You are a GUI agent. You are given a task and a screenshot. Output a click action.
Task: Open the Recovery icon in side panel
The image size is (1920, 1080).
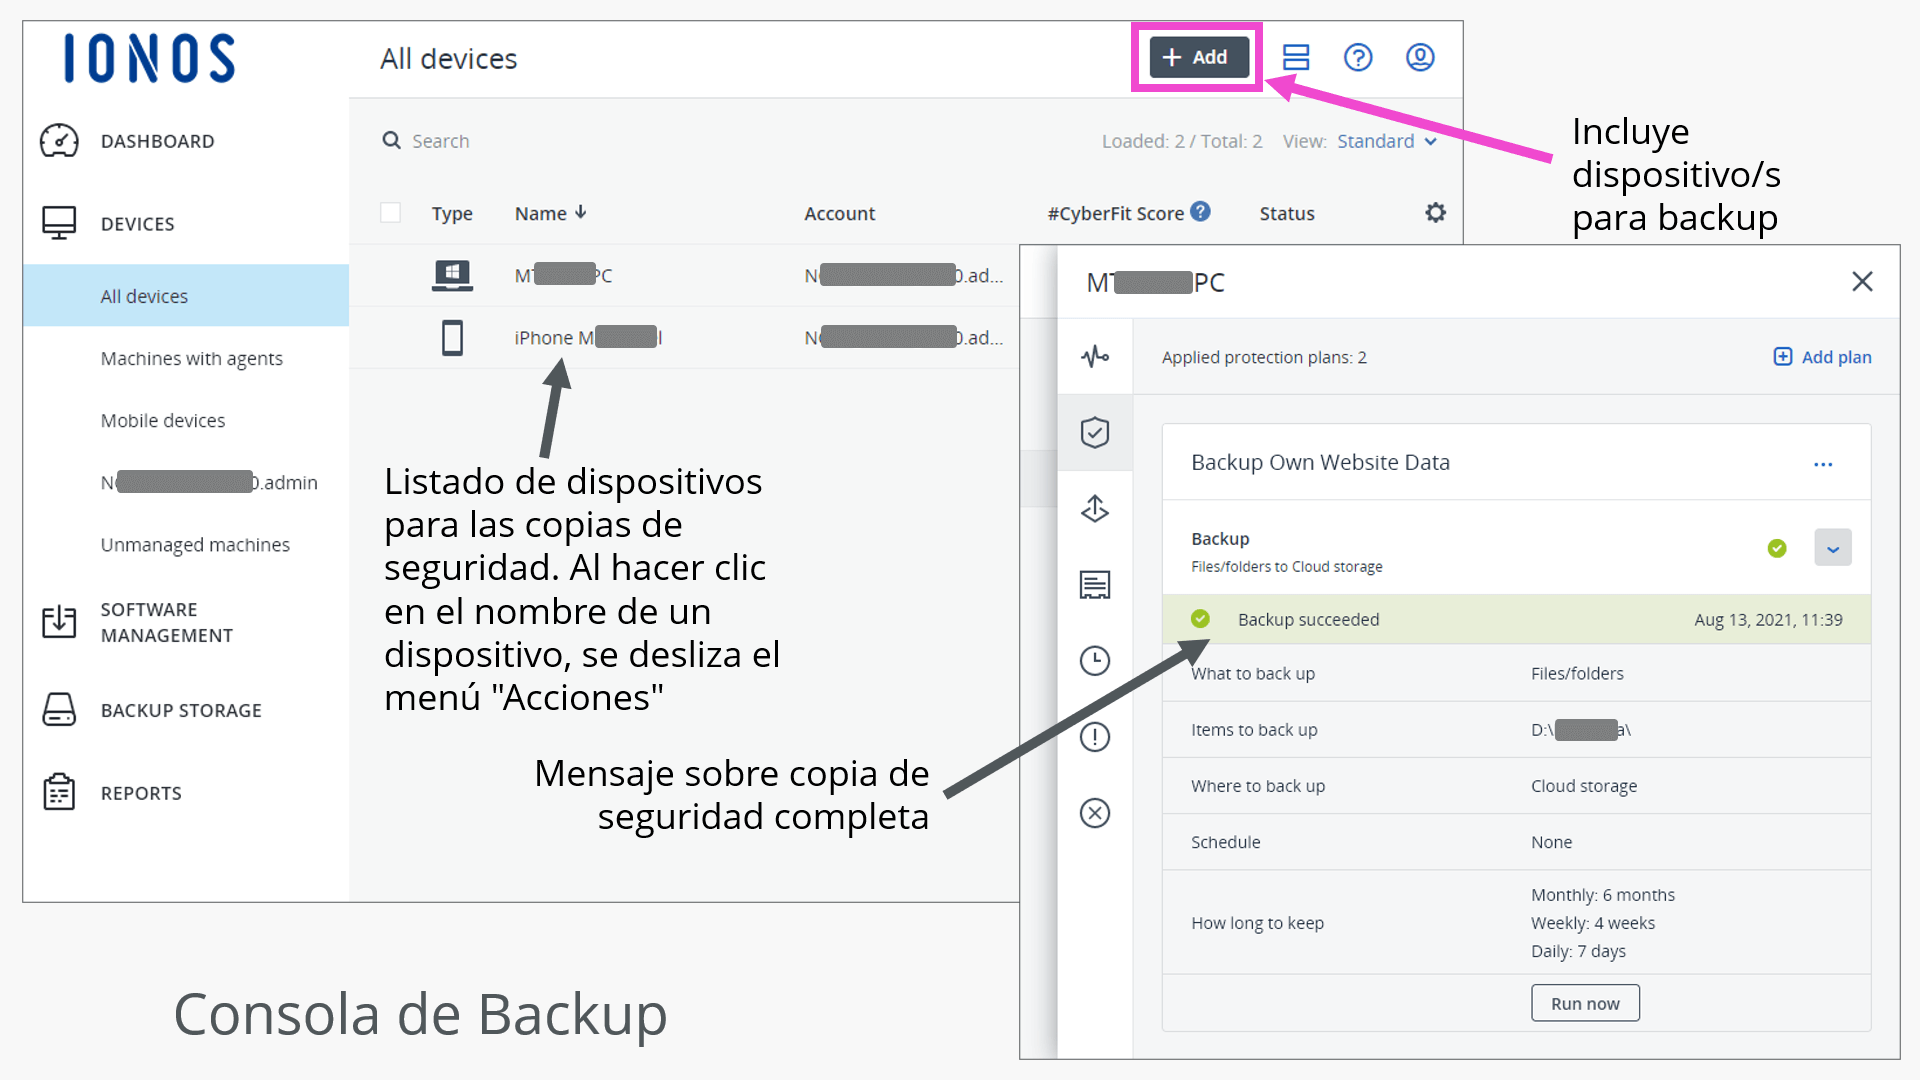tap(1095, 509)
